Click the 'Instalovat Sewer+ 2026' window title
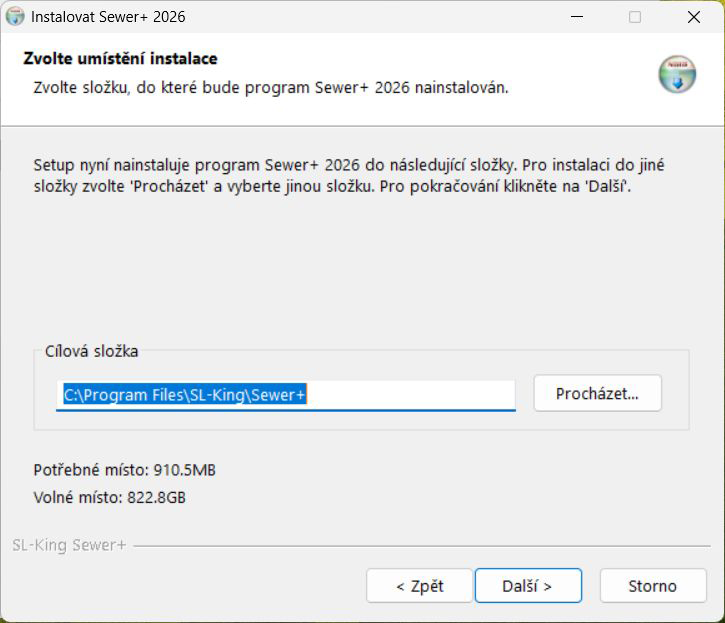Viewport: 725px width, 623px height. 108,17
